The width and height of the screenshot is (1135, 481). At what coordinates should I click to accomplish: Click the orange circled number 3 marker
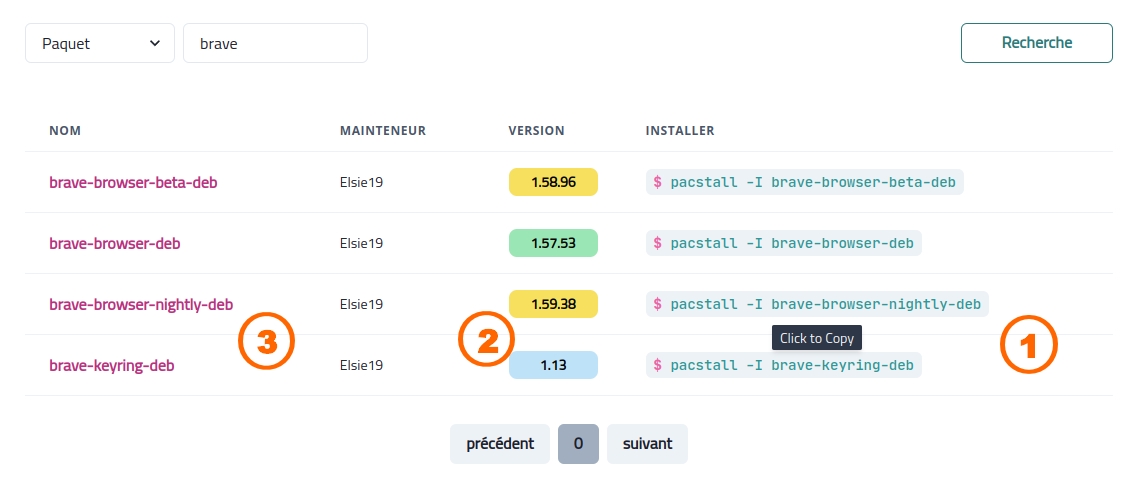[265, 341]
